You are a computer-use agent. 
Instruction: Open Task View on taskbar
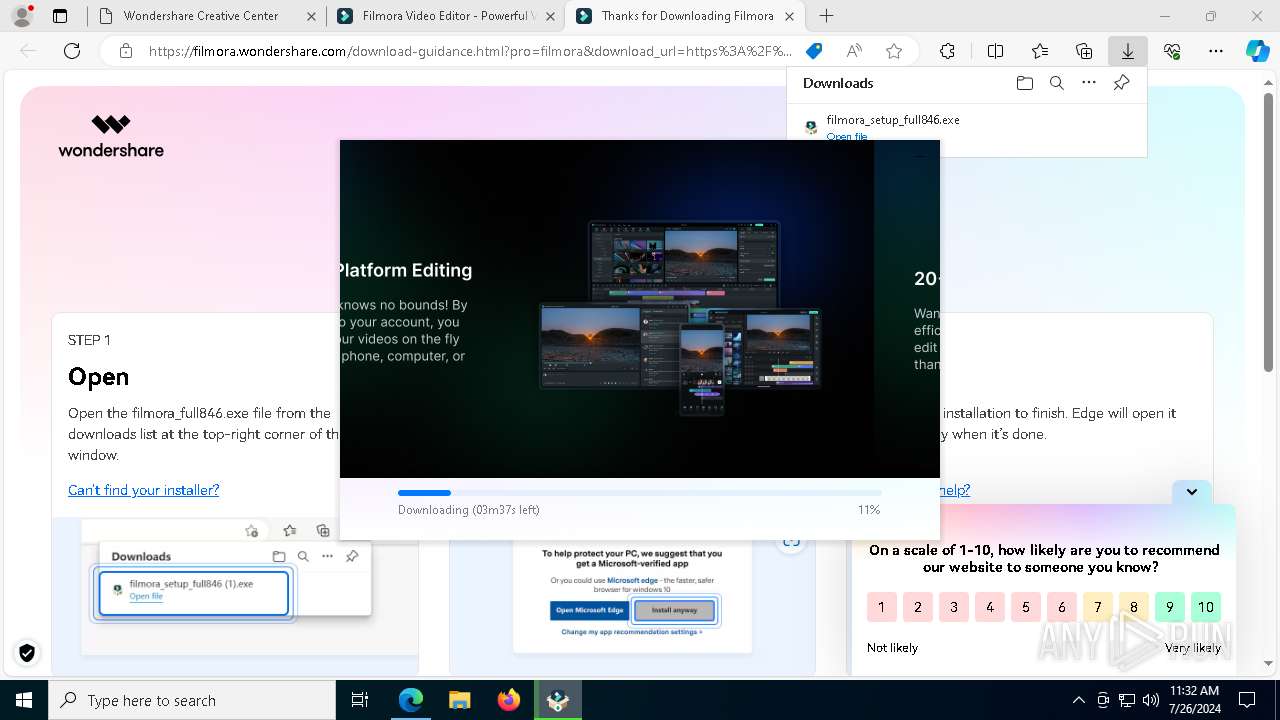click(360, 700)
